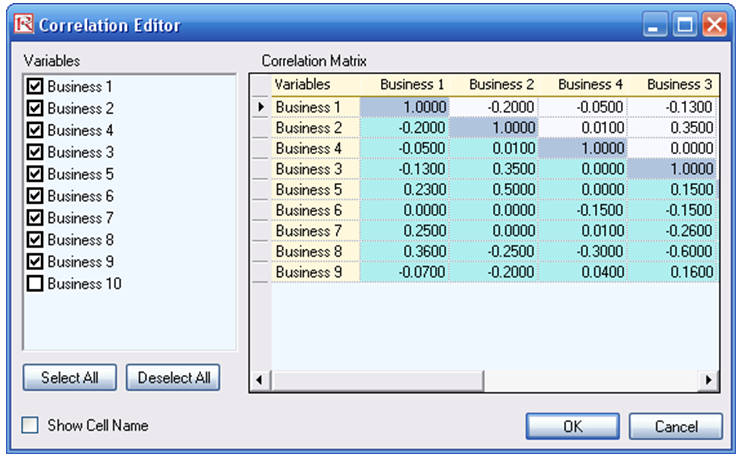Select the Business 2 row label in matrix
The width and height of the screenshot is (740, 460).
coord(316,127)
